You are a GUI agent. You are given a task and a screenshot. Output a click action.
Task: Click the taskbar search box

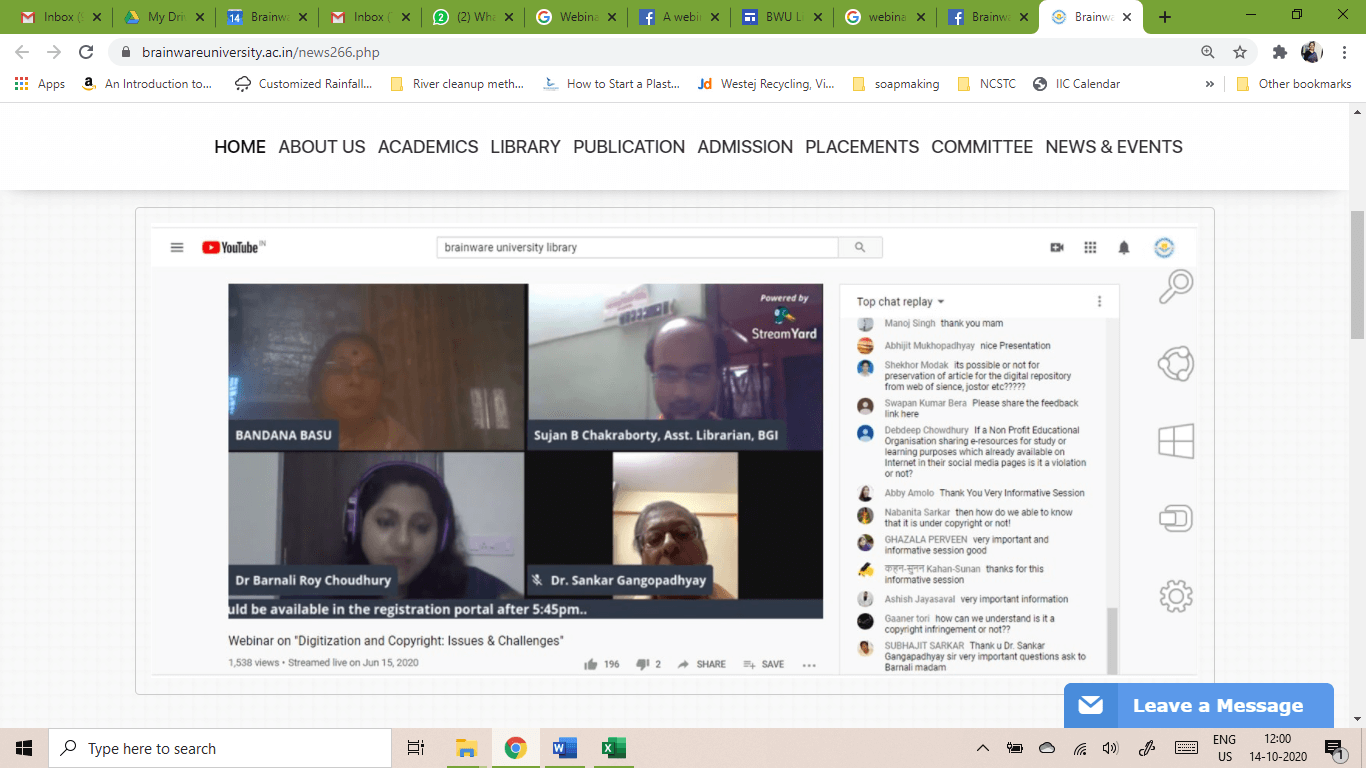220,748
